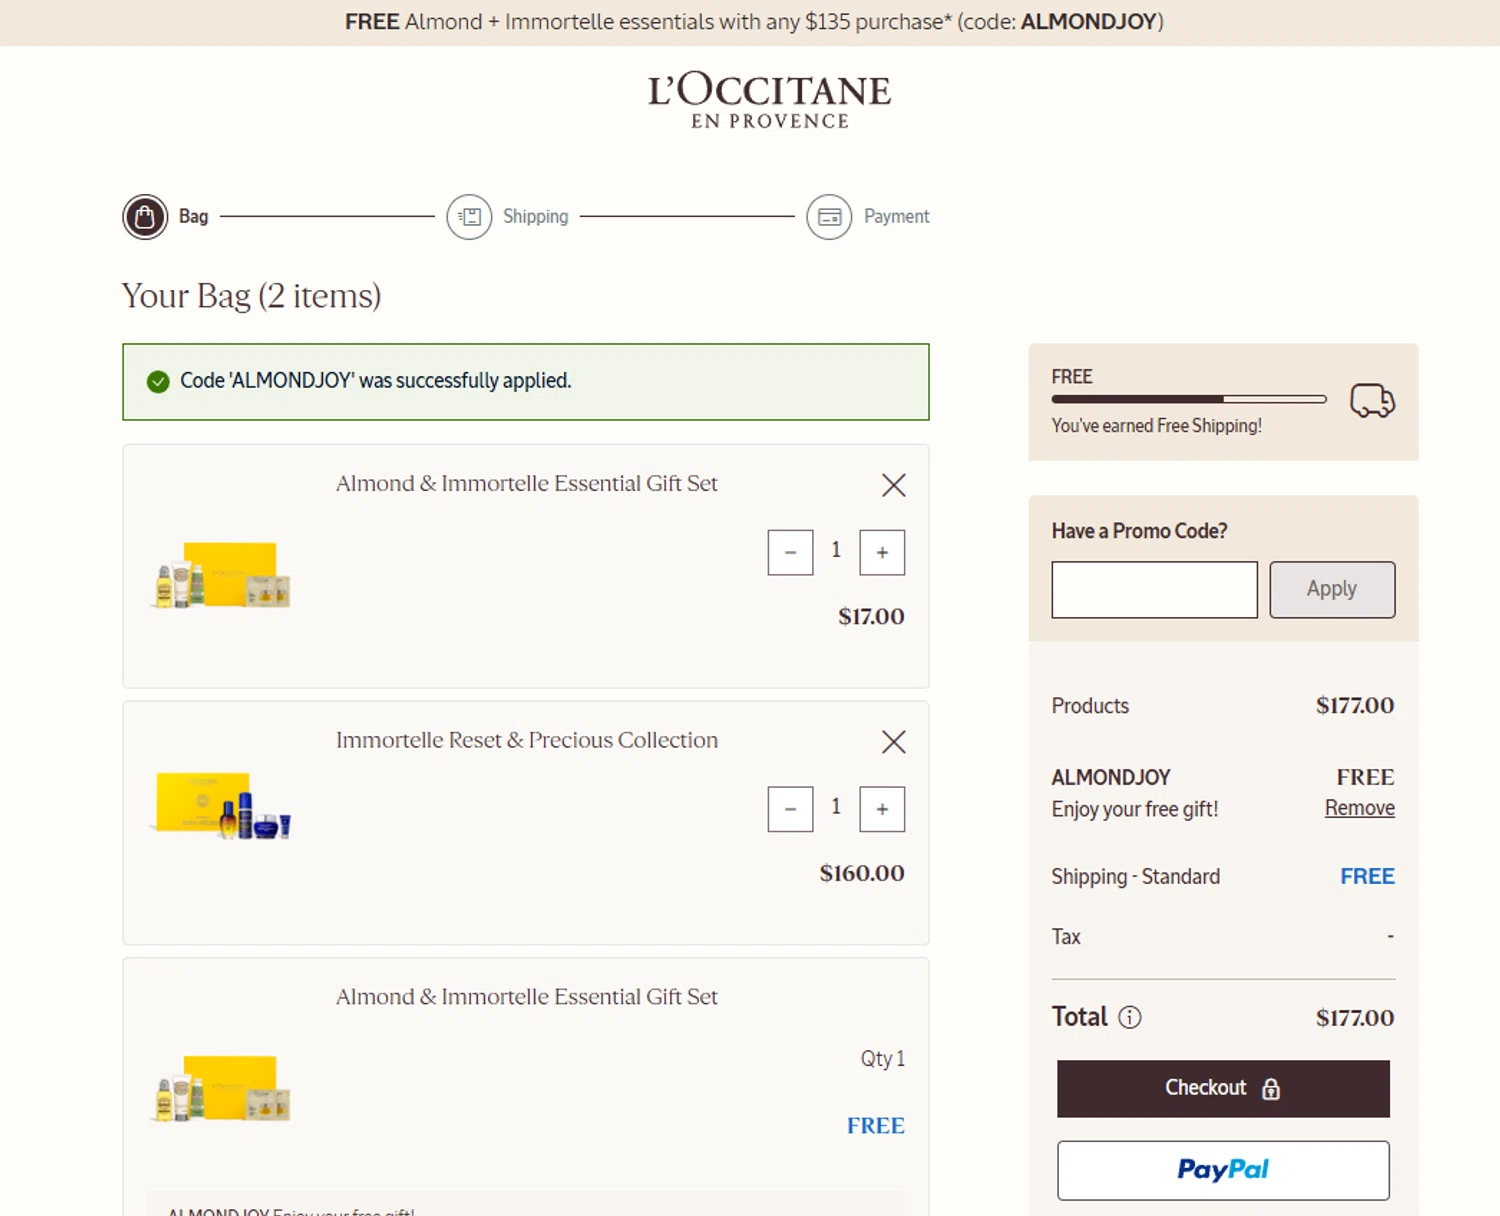The height and width of the screenshot is (1216, 1500).
Task: Click the Total $177.00 amount
Action: click(1355, 1018)
